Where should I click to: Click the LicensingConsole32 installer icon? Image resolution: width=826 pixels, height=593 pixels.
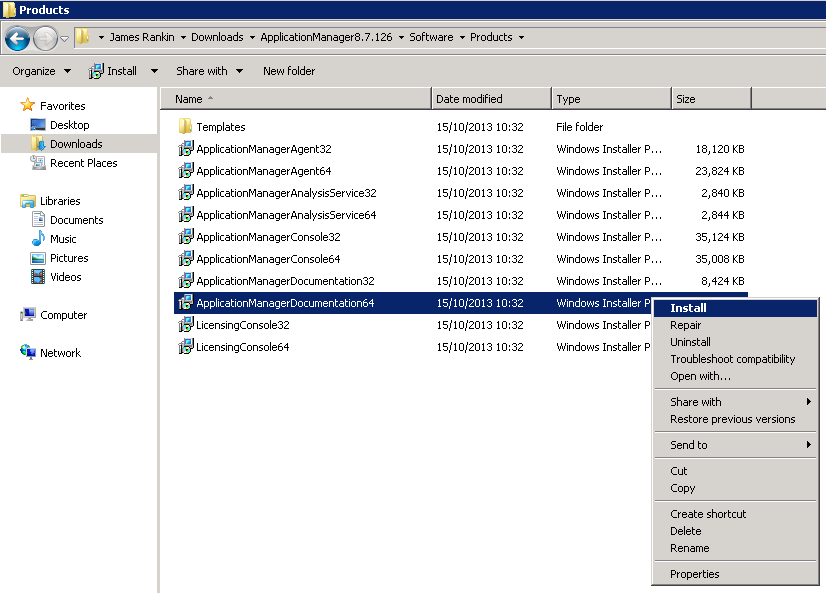(185, 325)
